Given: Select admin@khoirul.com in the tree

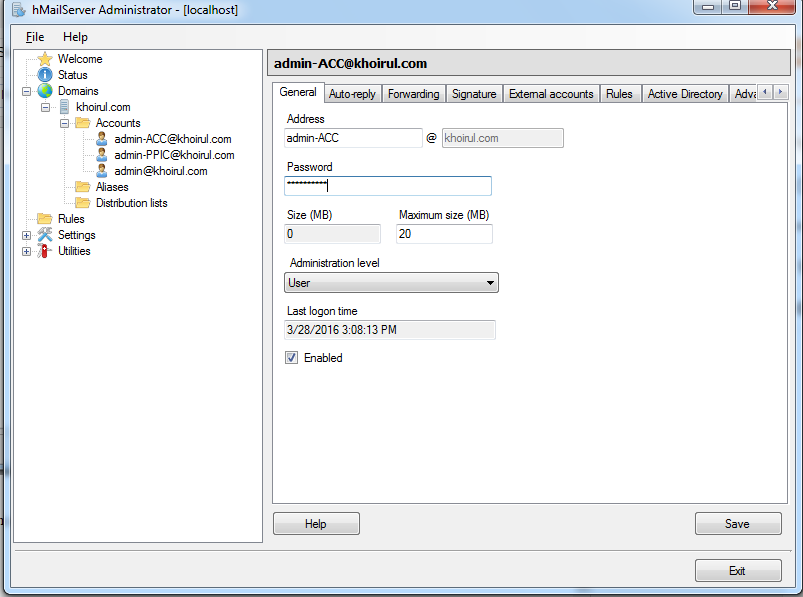Looking at the screenshot, I should 161,170.
